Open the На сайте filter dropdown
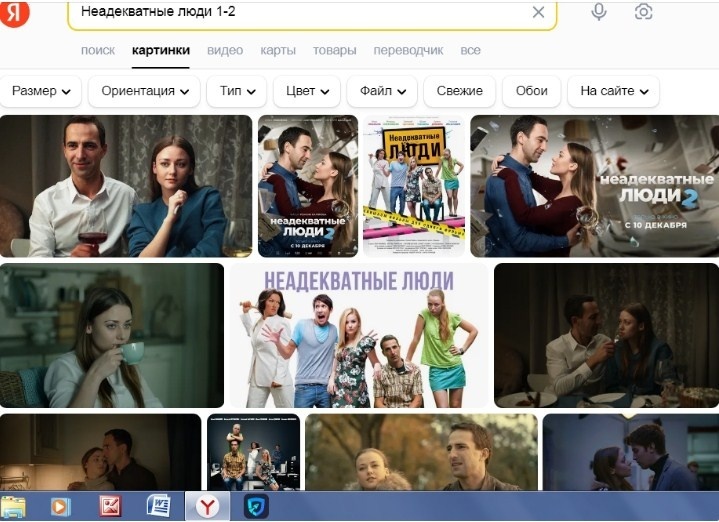Viewport: 719px width, 522px height. (x=614, y=91)
